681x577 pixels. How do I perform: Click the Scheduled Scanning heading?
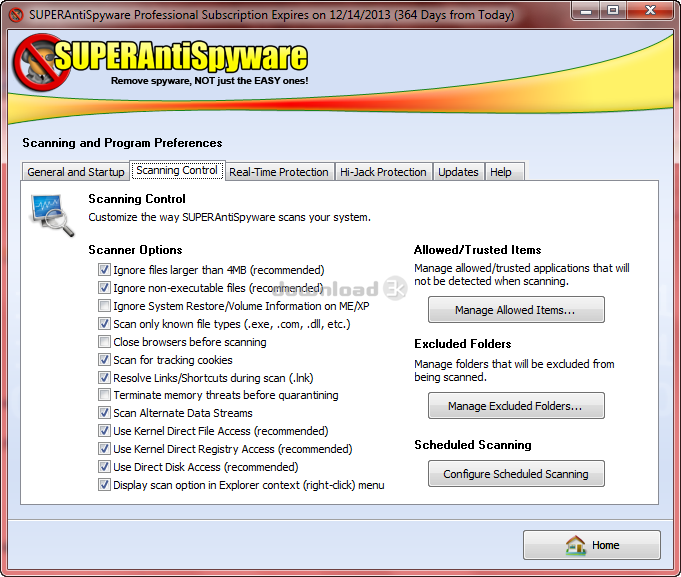tap(473, 445)
